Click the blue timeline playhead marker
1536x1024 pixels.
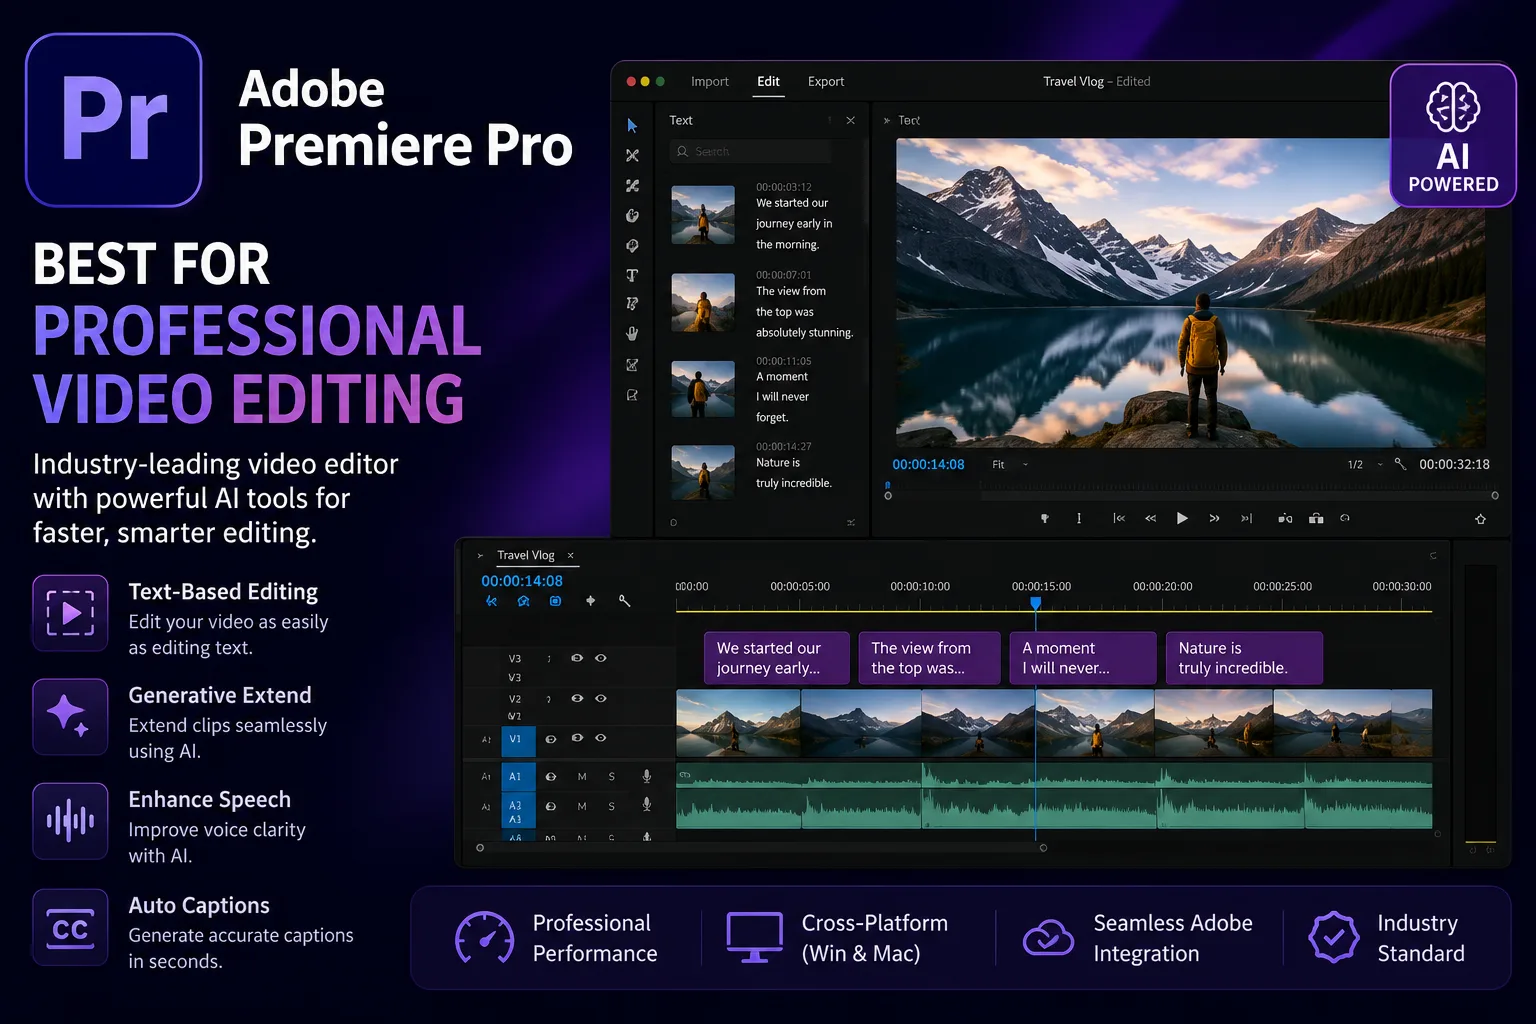(1036, 603)
